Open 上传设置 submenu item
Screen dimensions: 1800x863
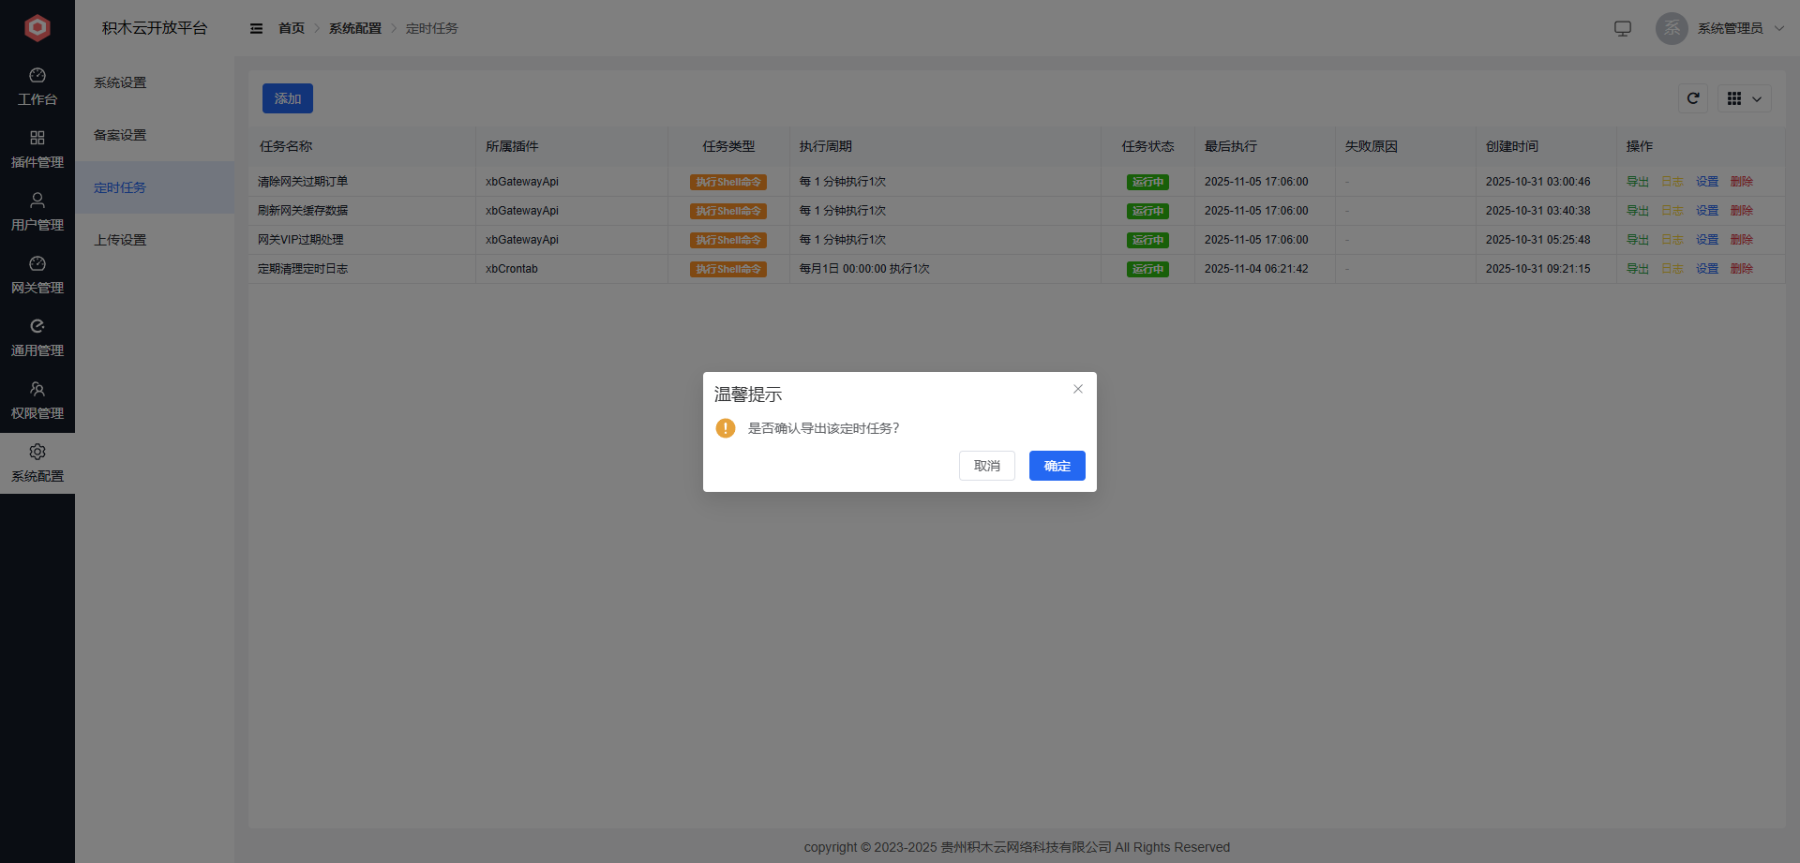click(120, 240)
